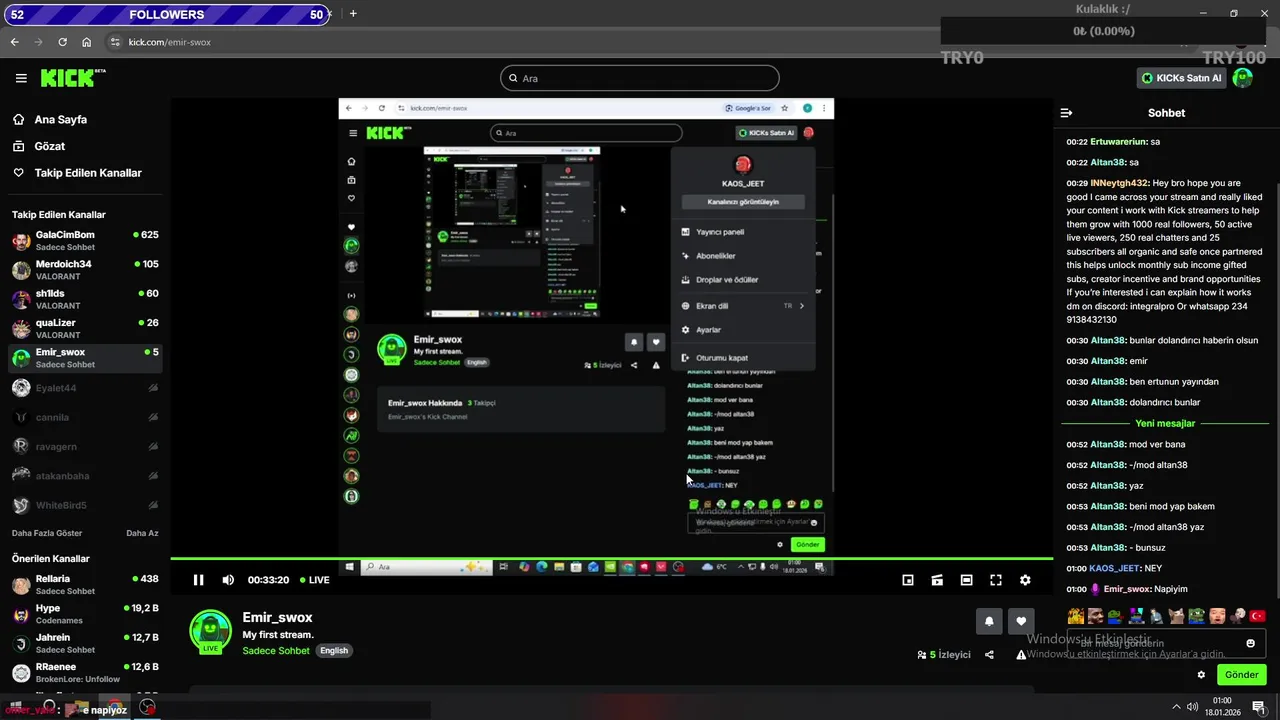
Task: Jump to Yeni mesajlar in chat
Action: (x=1166, y=424)
